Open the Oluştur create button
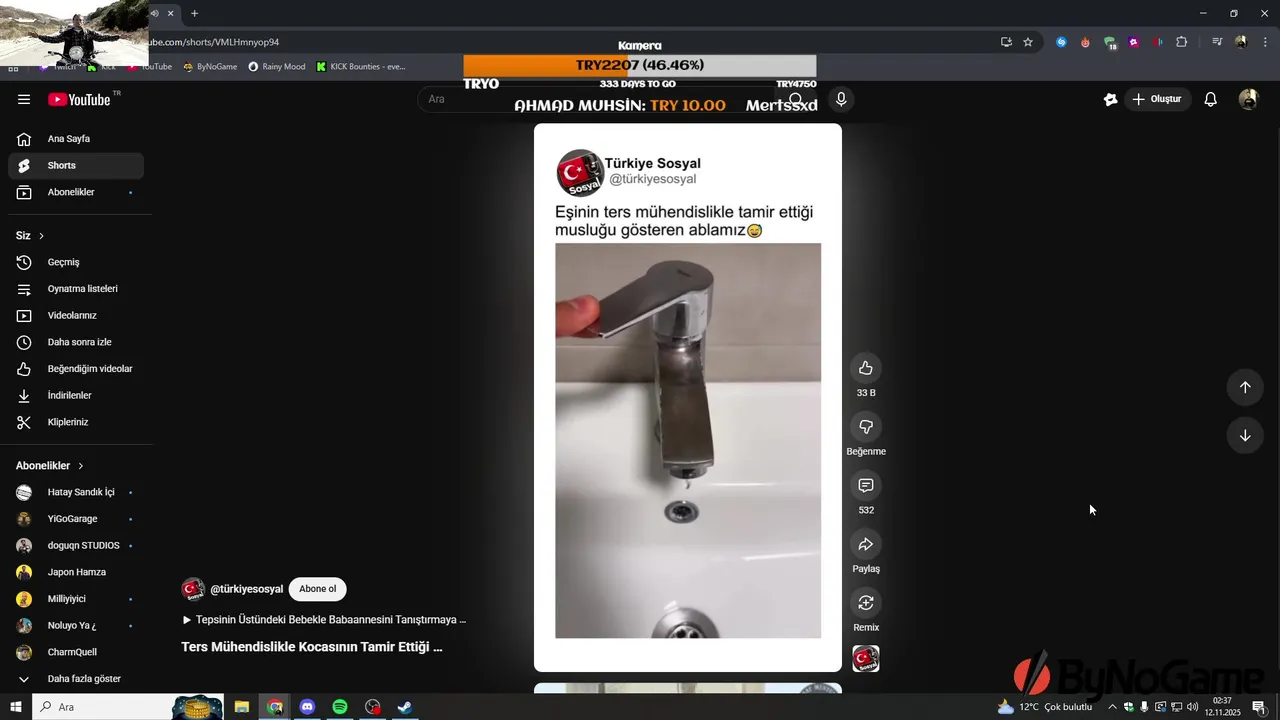Image resolution: width=1280 pixels, height=720 pixels. click(1157, 99)
